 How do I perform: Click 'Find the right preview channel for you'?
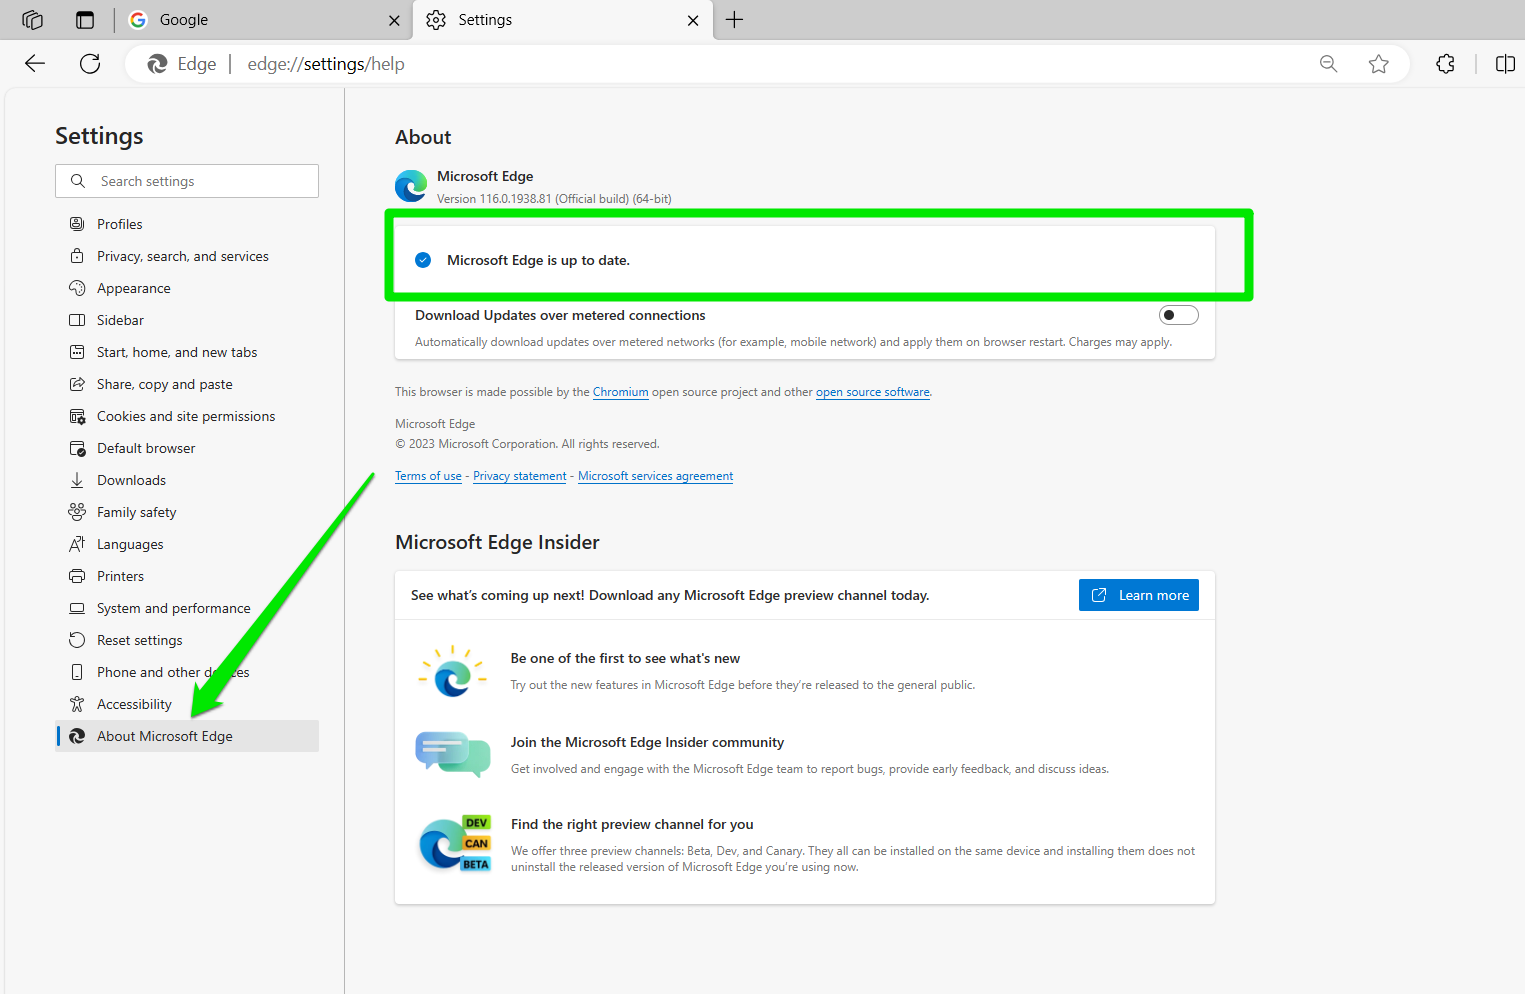632,824
